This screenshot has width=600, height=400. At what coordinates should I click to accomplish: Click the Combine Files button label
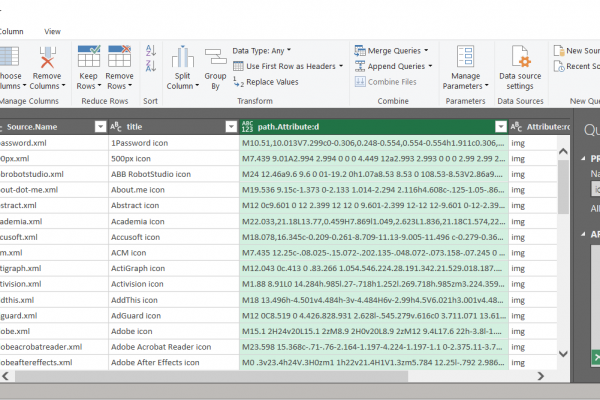[392, 82]
